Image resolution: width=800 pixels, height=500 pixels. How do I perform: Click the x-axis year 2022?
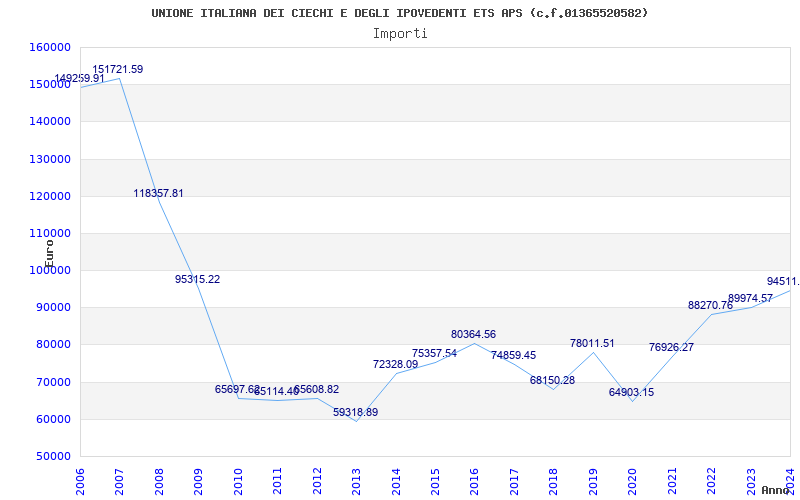(x=711, y=481)
